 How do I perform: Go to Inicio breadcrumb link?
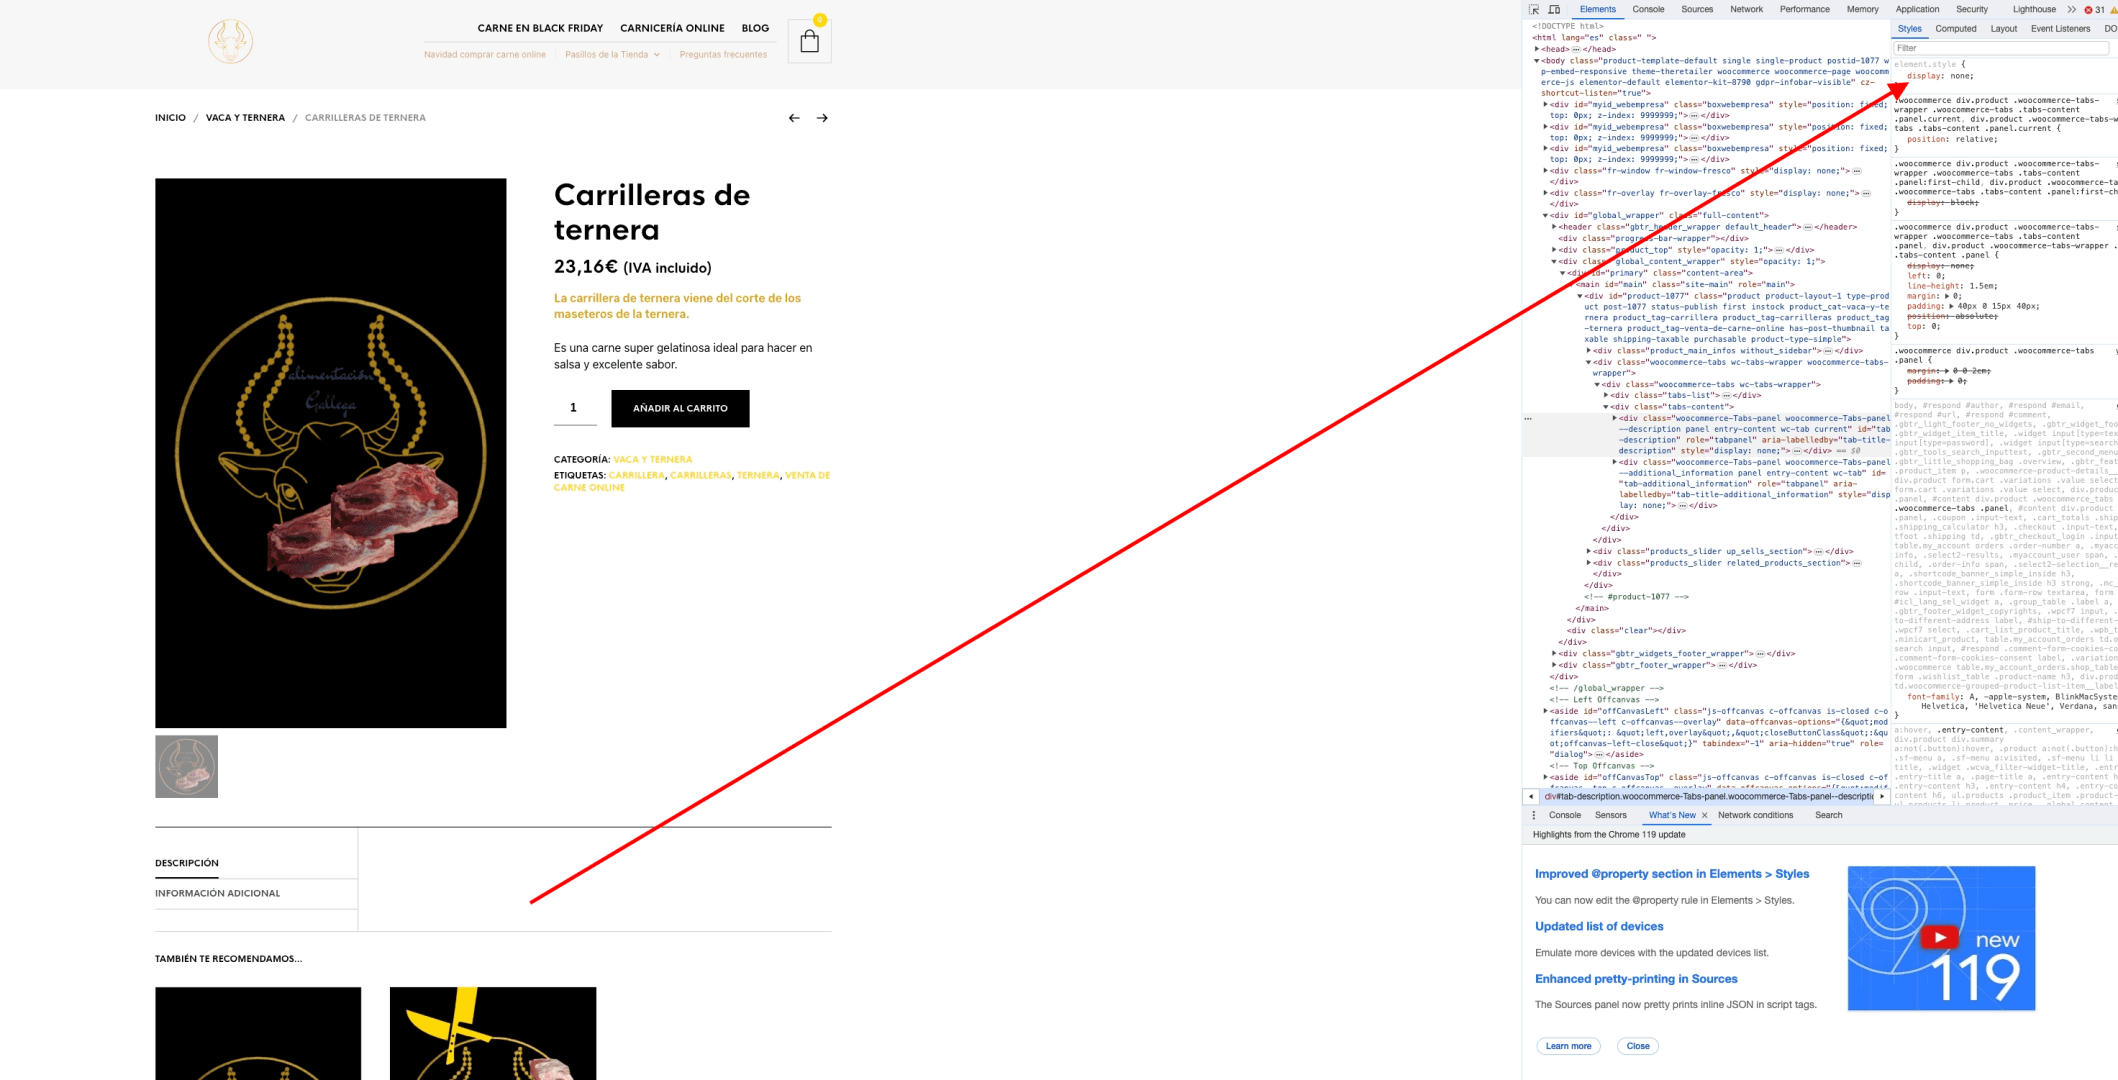click(x=170, y=118)
